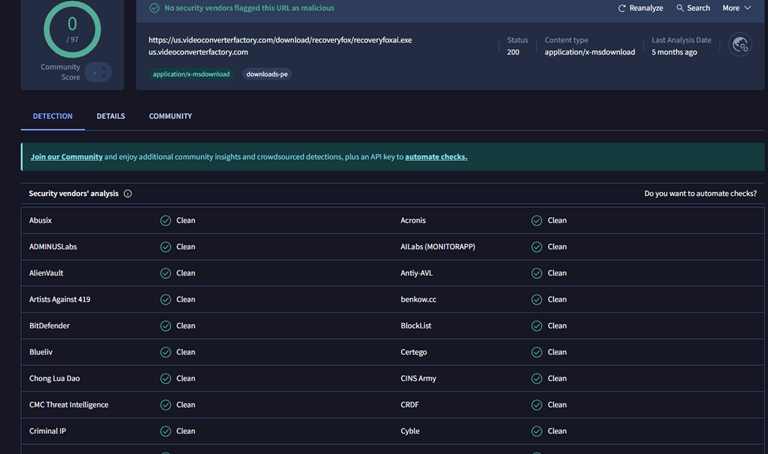The width and height of the screenshot is (768, 454).
Task: Click the Cyble clean check icon
Action: click(537, 431)
